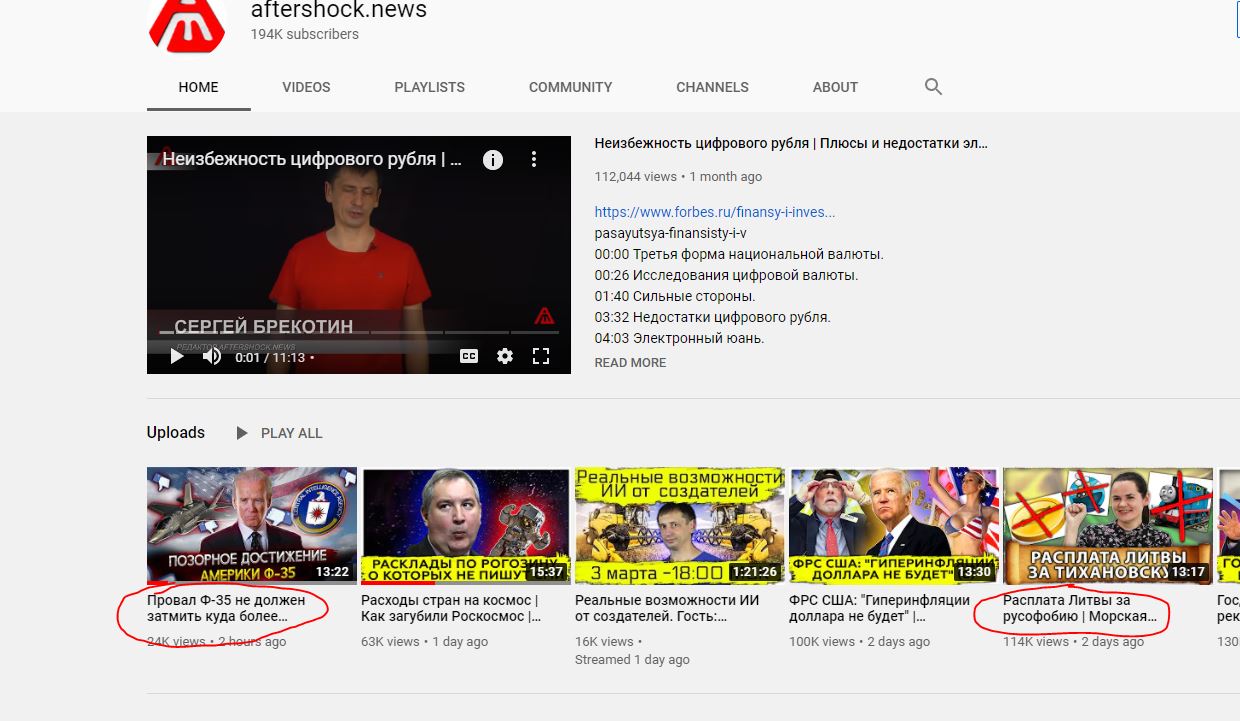Click the title 'Расплата Литвы за русофобию'
Screen dimensions: 1240x721
pyautogui.click(x=1081, y=608)
